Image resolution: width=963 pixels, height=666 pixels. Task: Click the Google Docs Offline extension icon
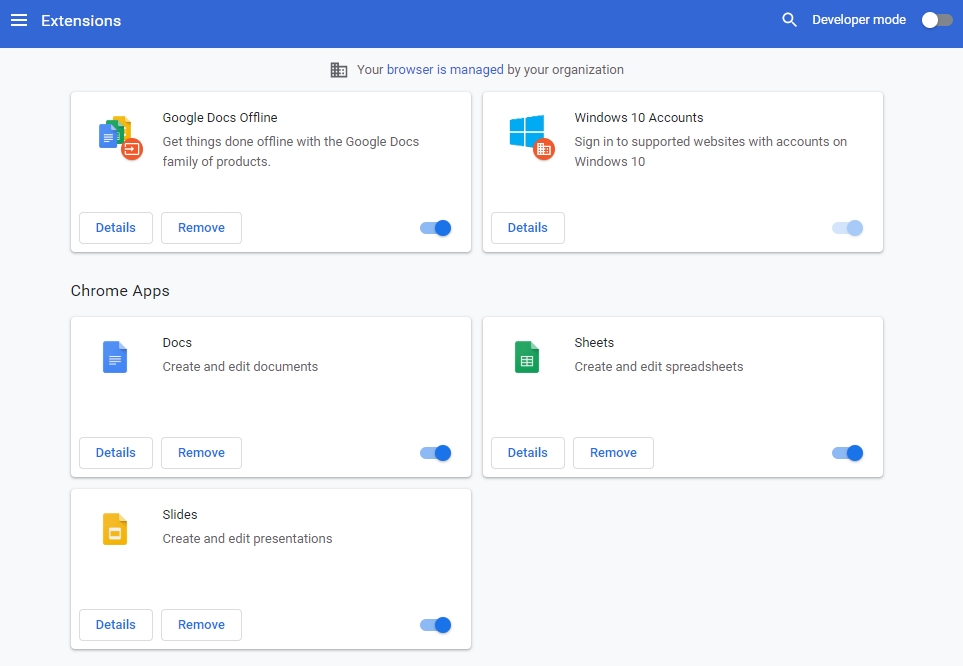pyautogui.click(x=120, y=138)
